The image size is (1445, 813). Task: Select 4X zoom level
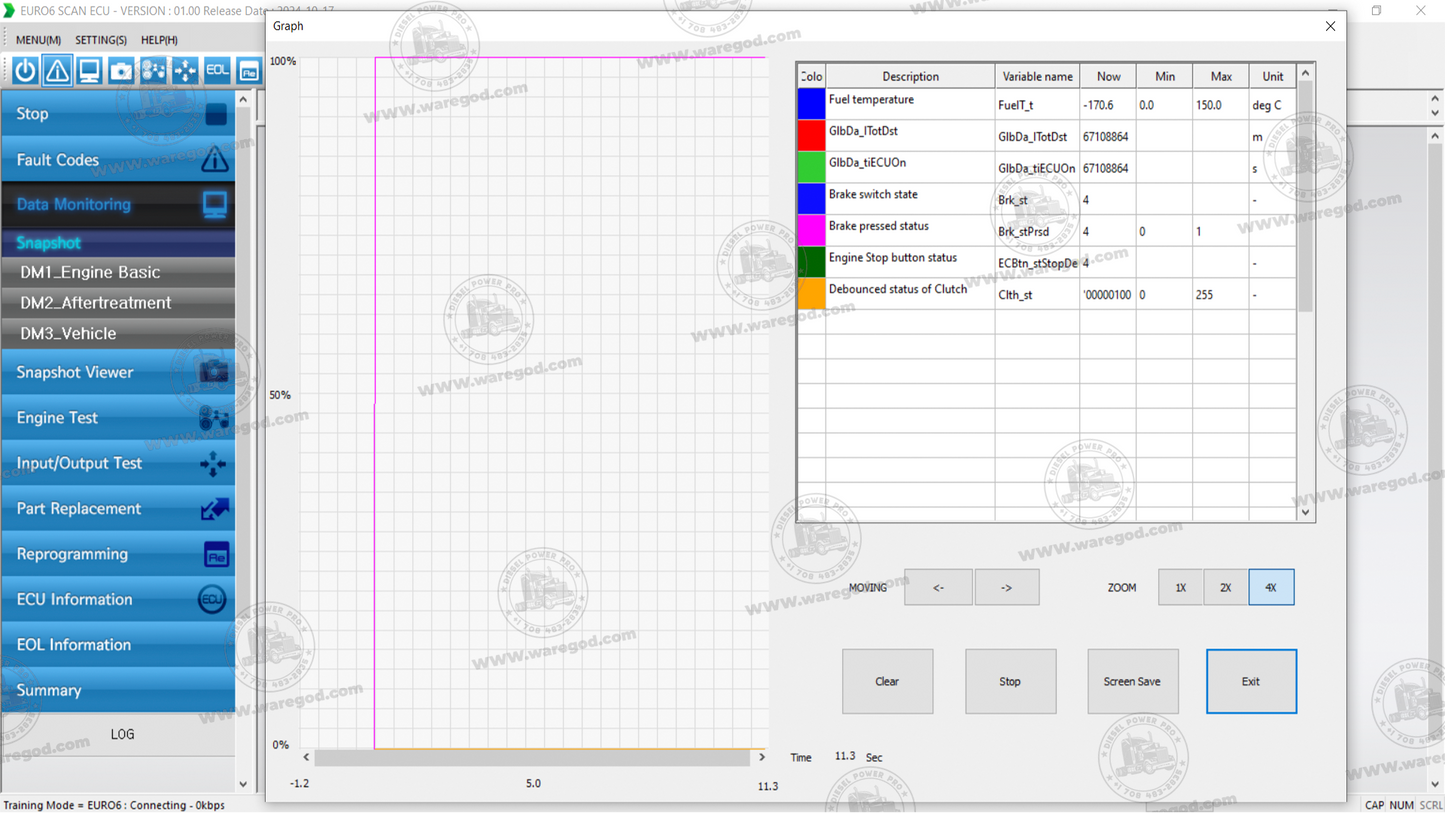tap(1270, 588)
